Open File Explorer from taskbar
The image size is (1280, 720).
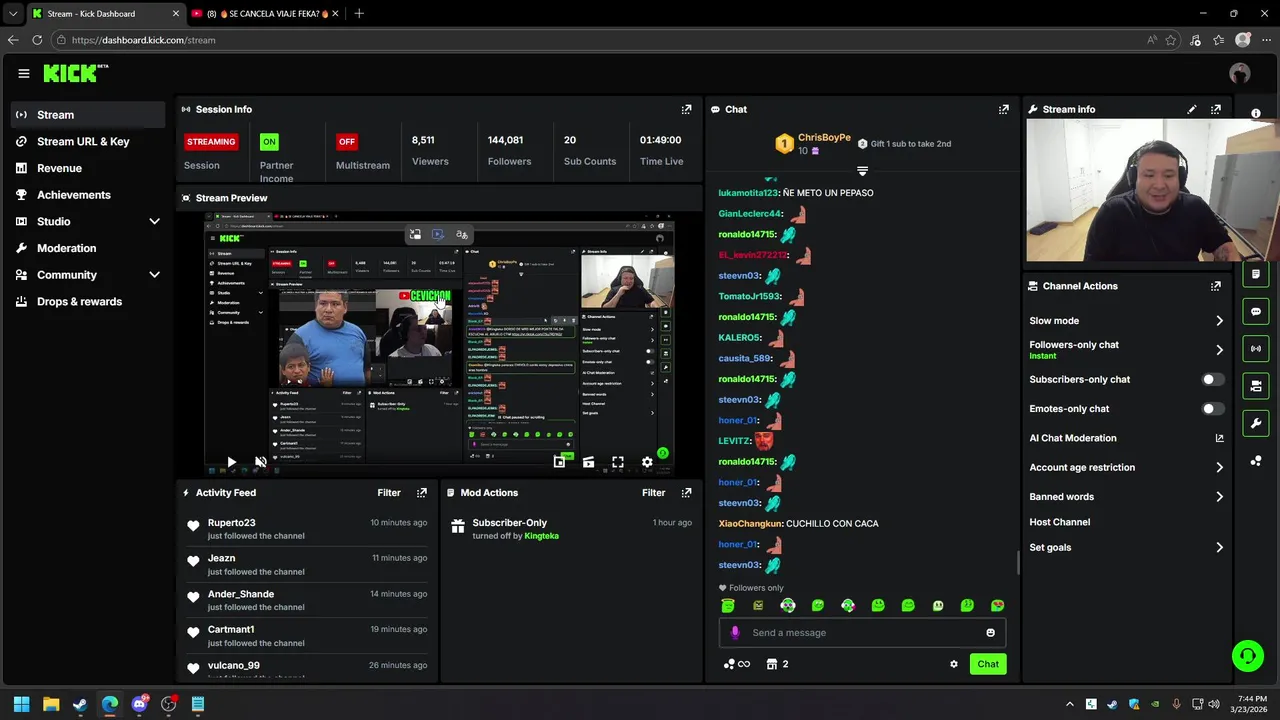tap(51, 704)
